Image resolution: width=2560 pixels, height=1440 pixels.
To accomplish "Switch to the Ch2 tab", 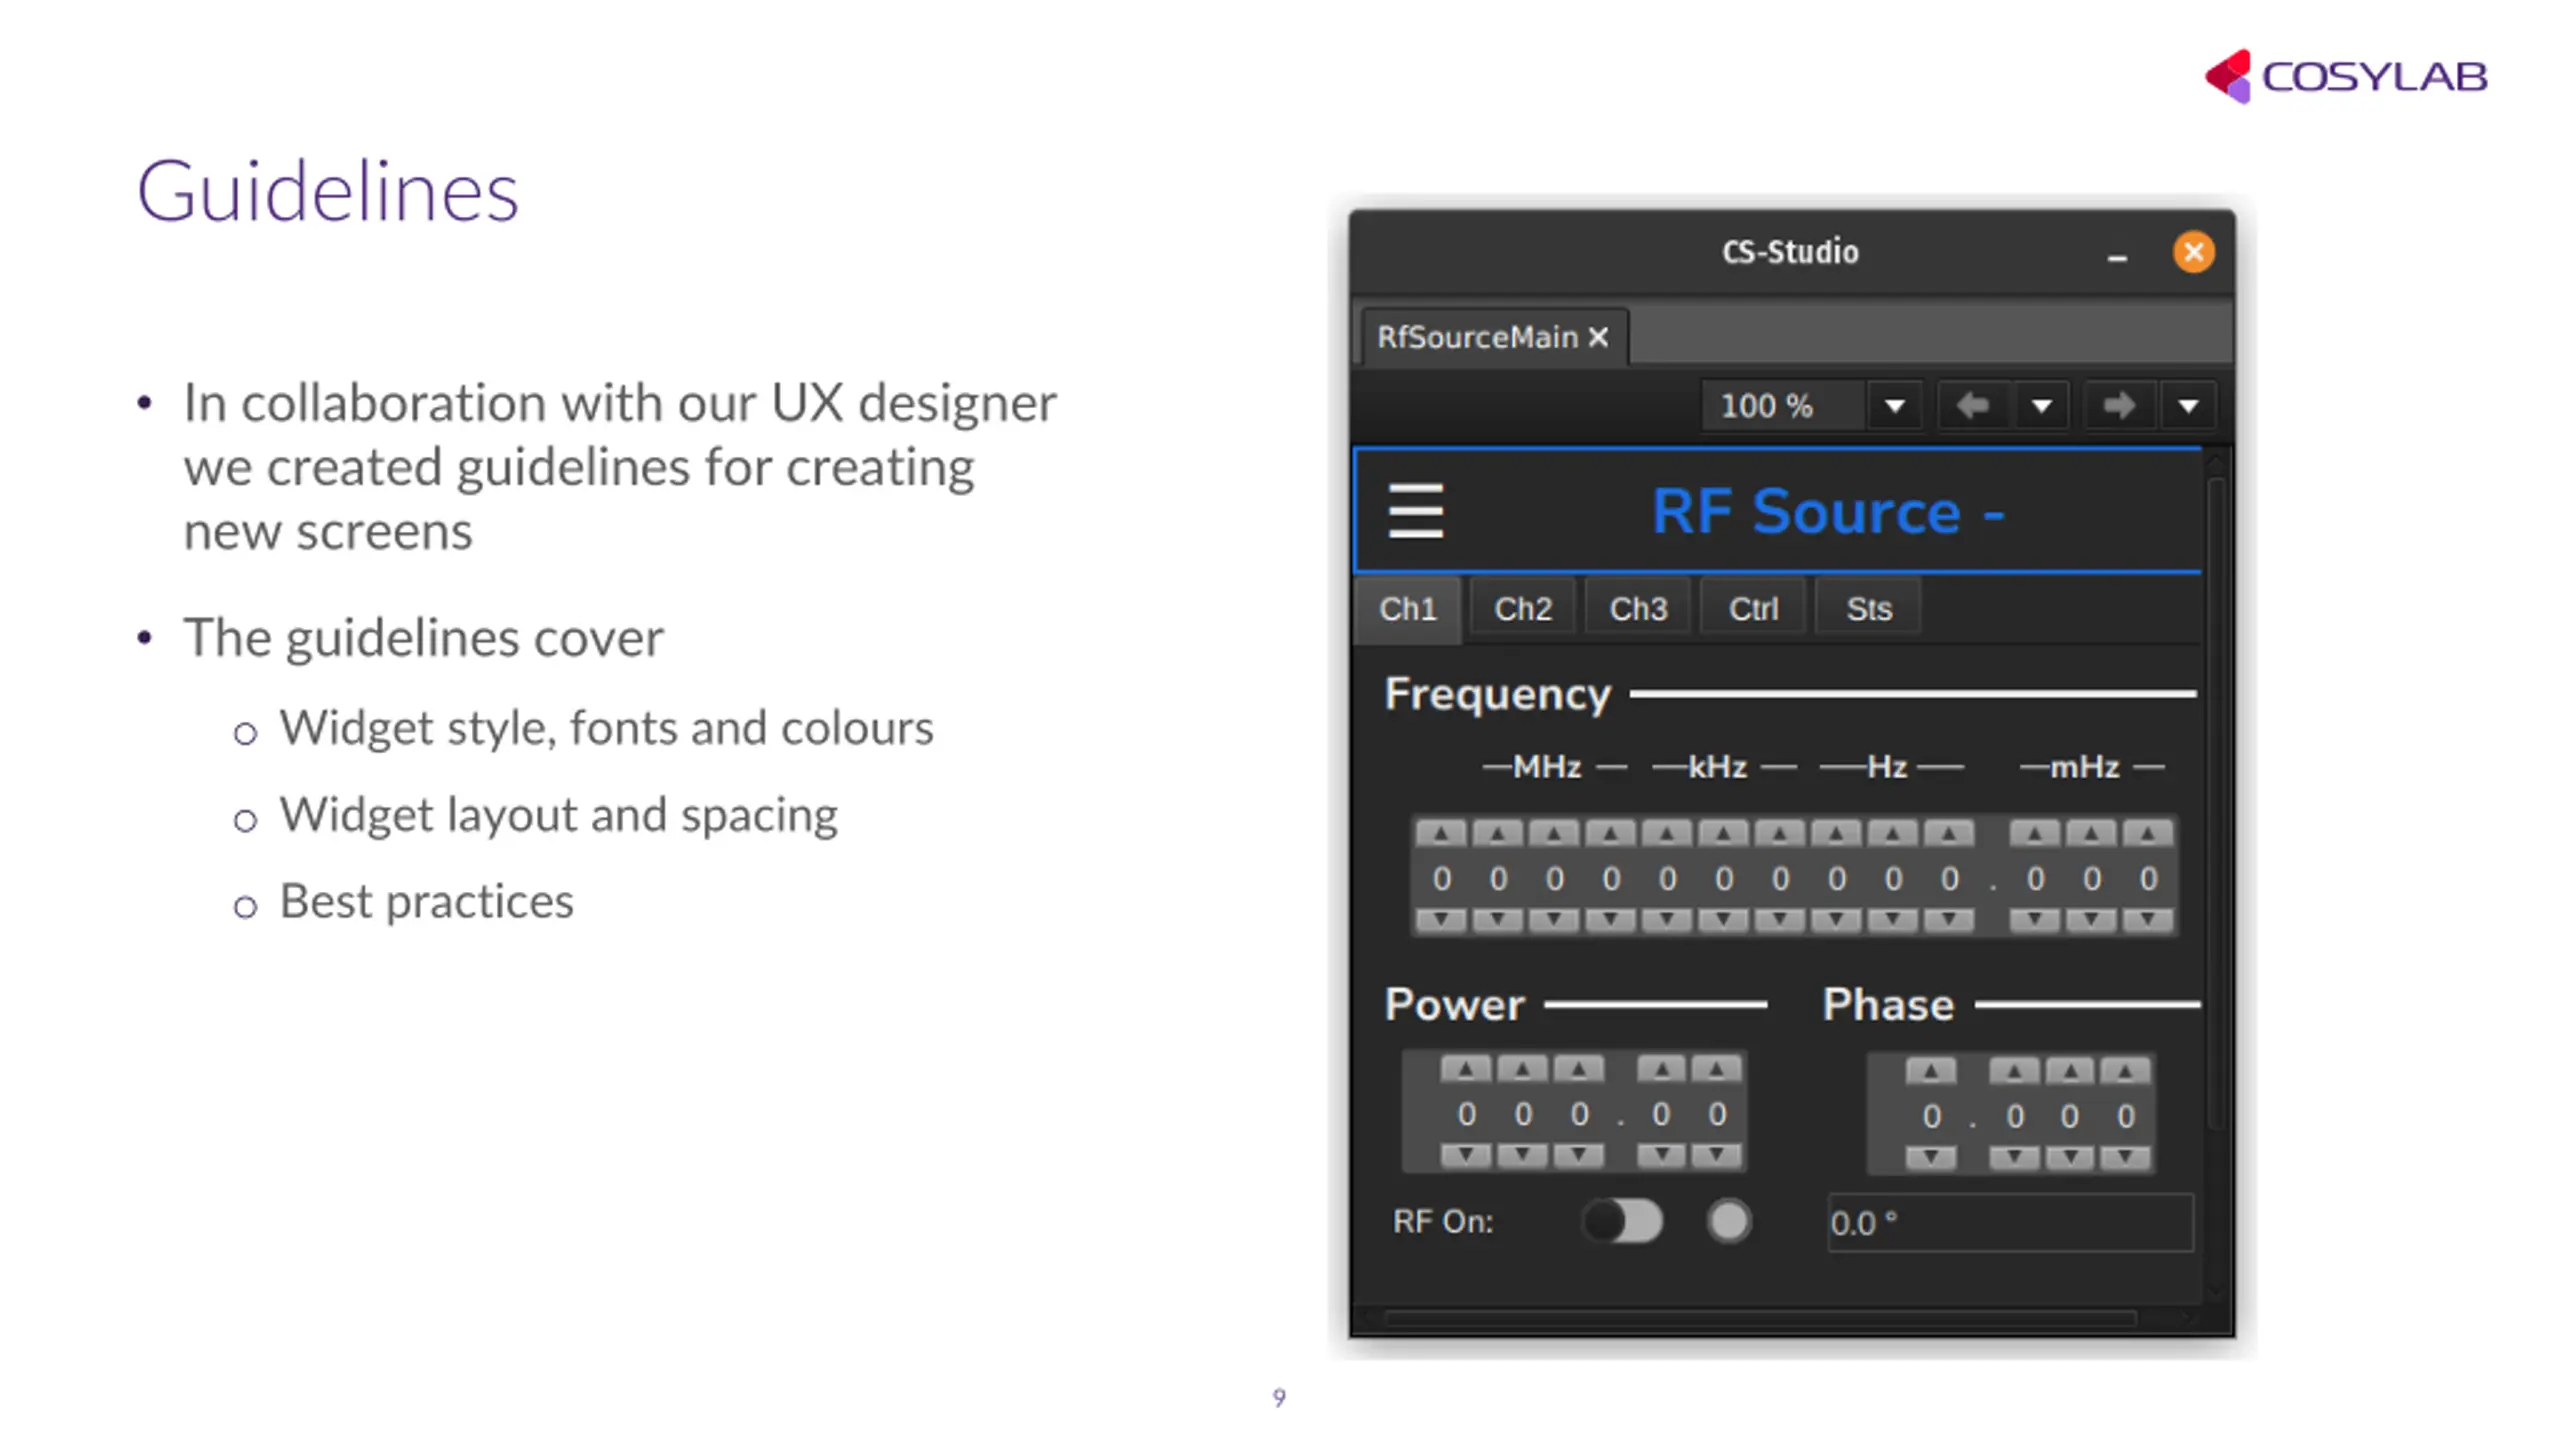I will [x=1522, y=609].
